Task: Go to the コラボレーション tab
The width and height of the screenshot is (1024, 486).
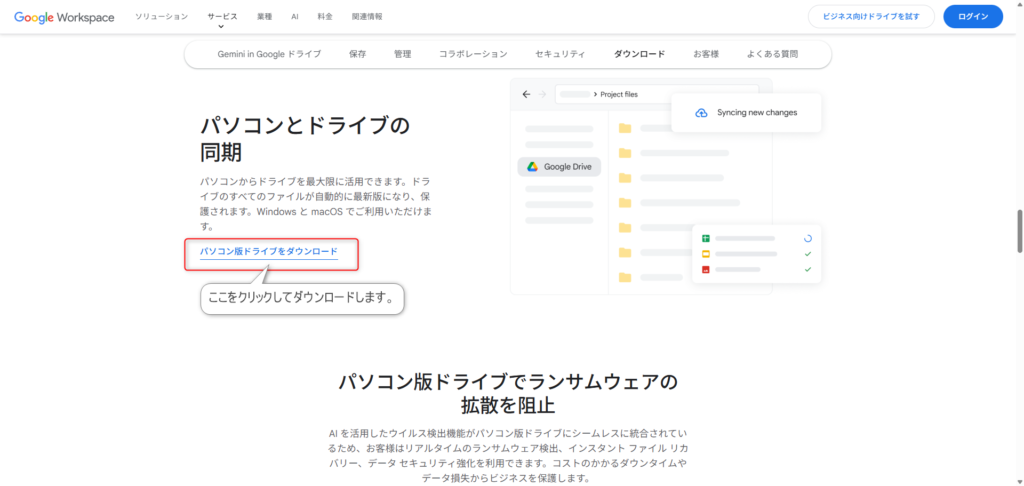Action: pos(473,54)
